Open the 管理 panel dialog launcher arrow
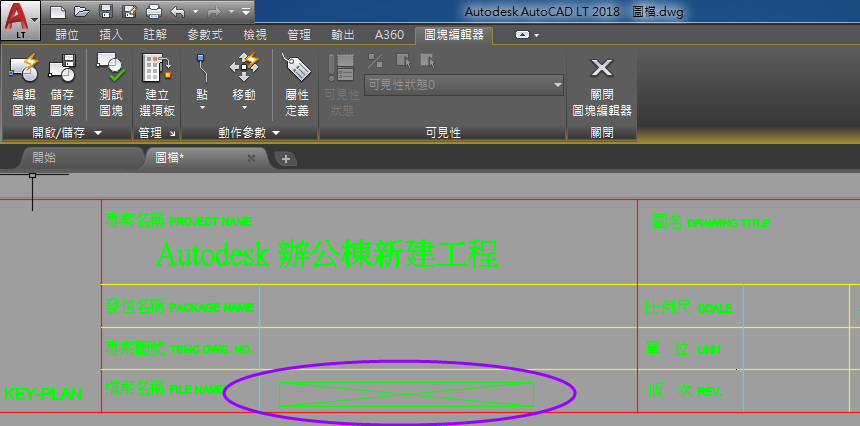This screenshot has width=860, height=426. click(x=172, y=133)
